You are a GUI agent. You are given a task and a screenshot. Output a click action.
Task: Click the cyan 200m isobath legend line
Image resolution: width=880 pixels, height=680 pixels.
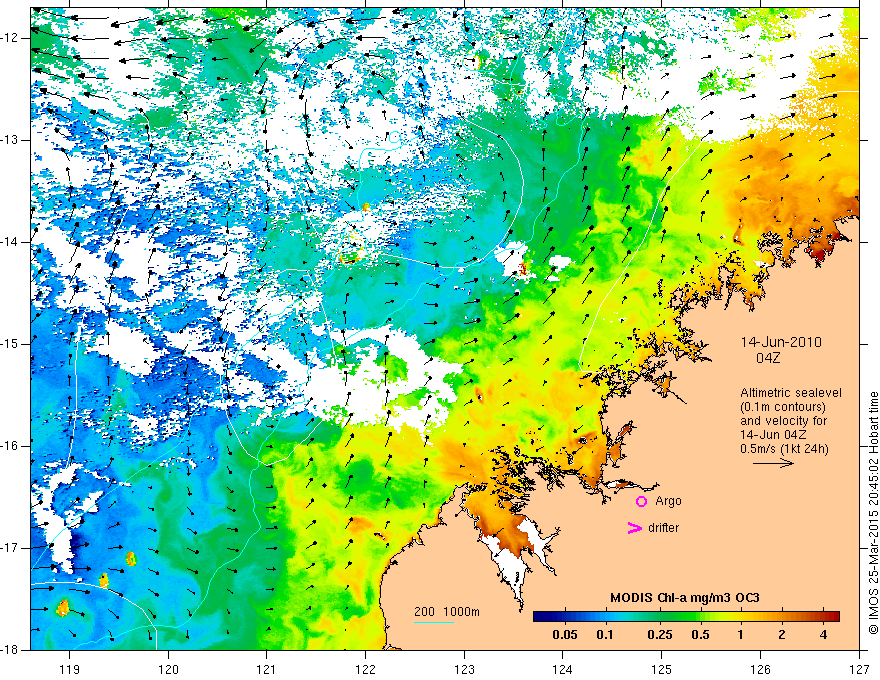434,622
